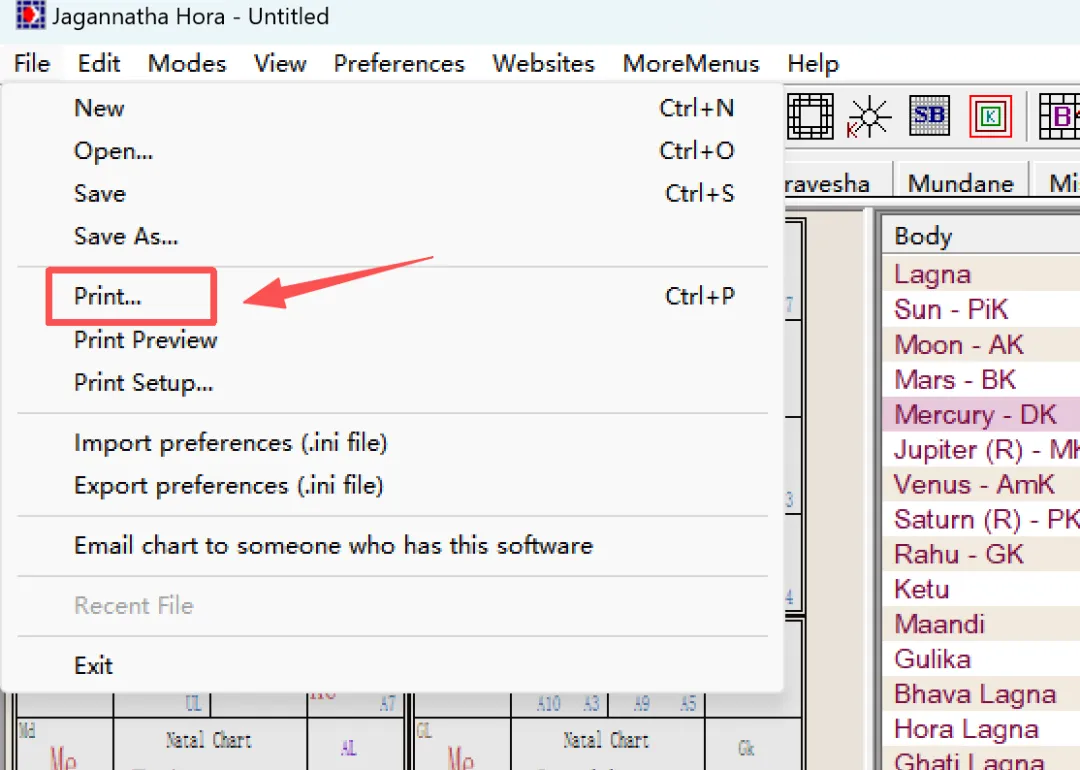Screen dimensions: 1080x770
Task: Click the left Natal Chart label
Action: click(209, 740)
